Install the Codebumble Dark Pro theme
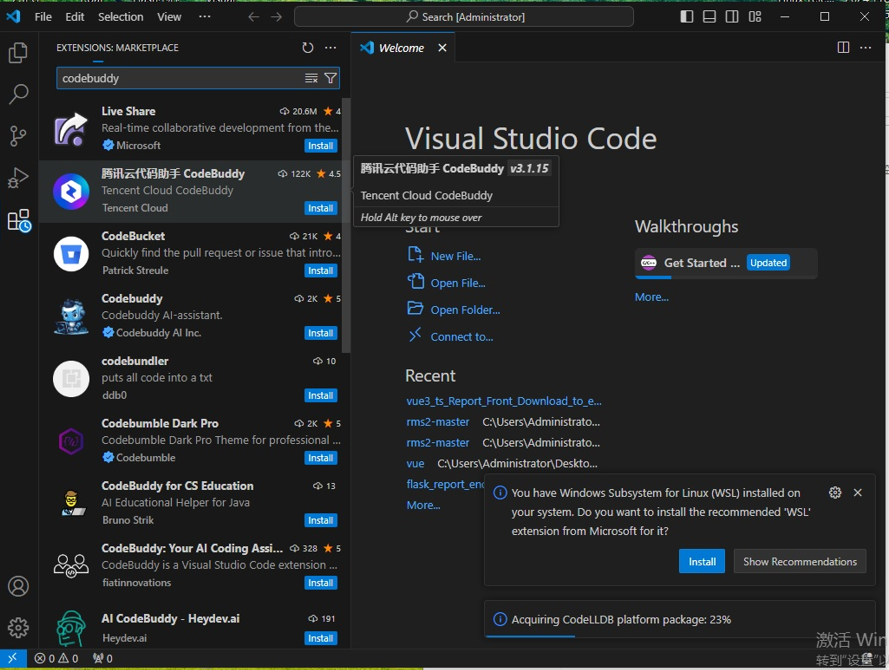 (x=320, y=457)
